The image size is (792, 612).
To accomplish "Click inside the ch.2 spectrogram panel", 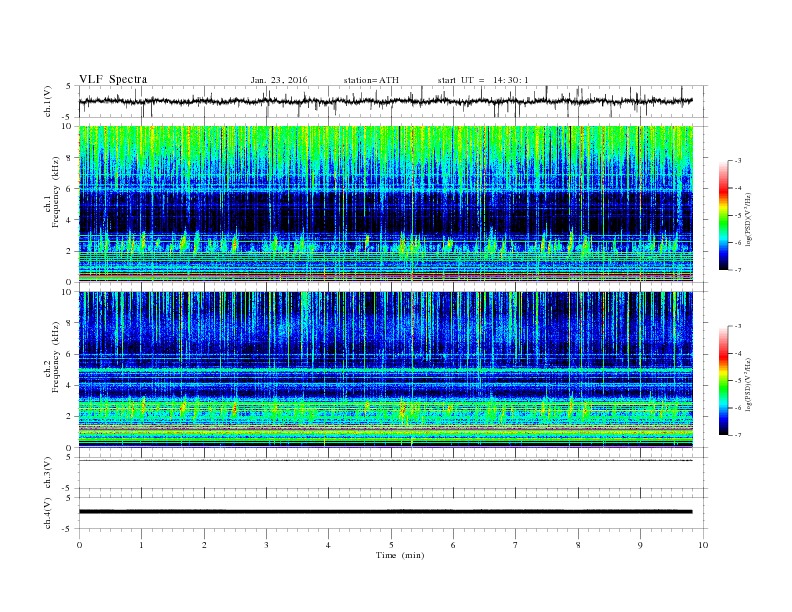I will click(386, 370).
